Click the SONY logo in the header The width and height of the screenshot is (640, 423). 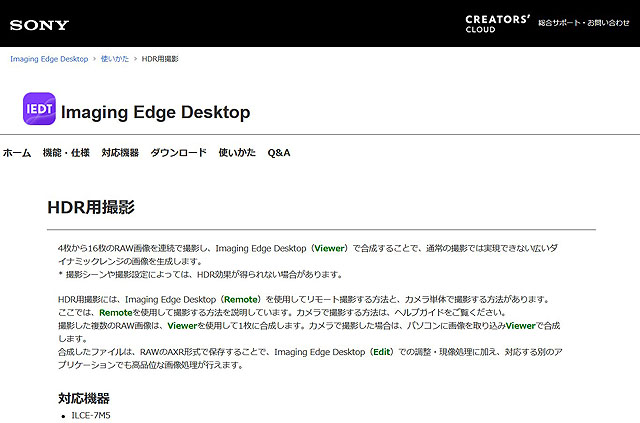pyautogui.click(x=39, y=21)
